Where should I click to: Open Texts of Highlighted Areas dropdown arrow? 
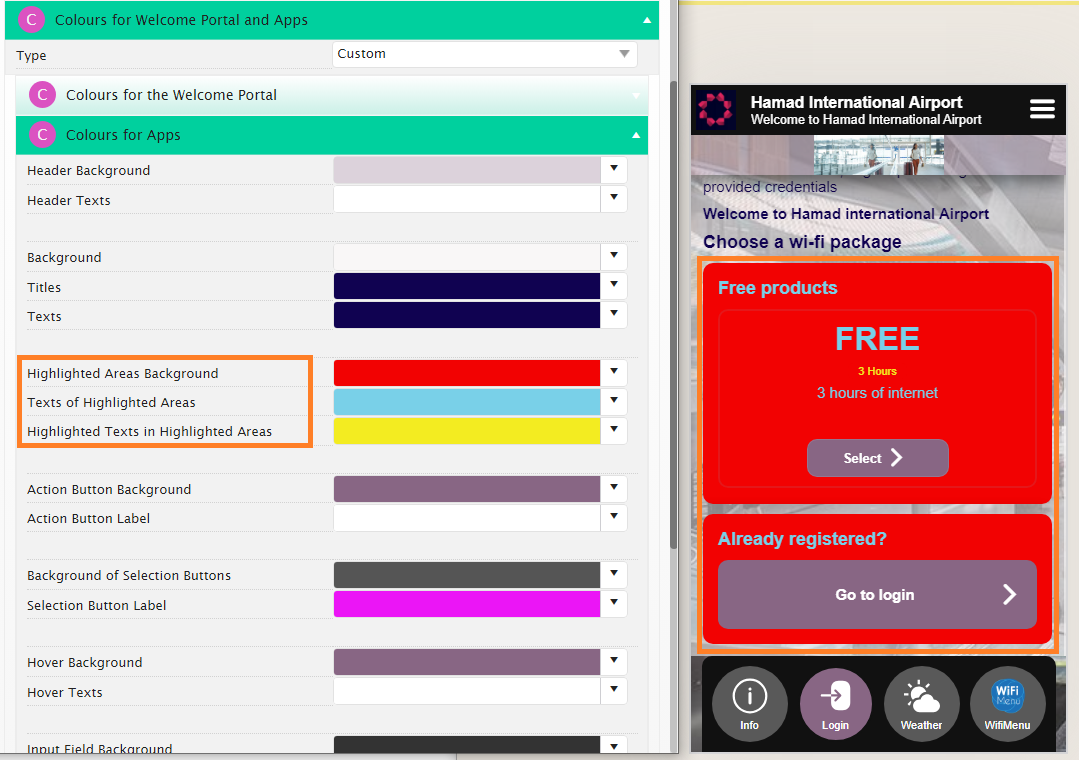point(614,401)
